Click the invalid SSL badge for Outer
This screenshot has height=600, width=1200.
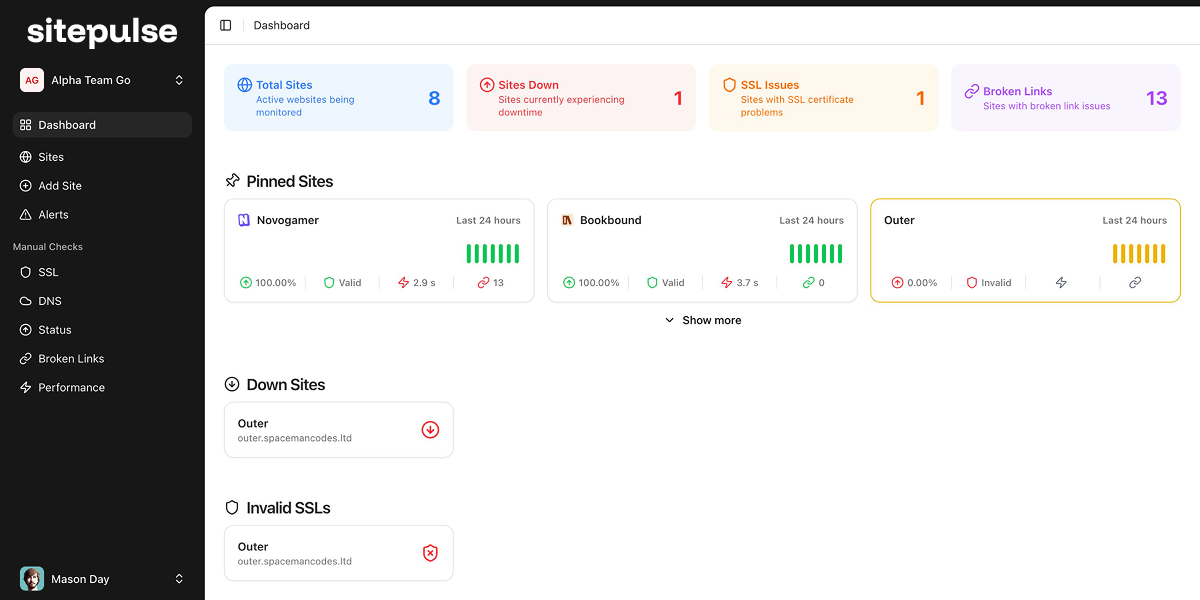430,552
